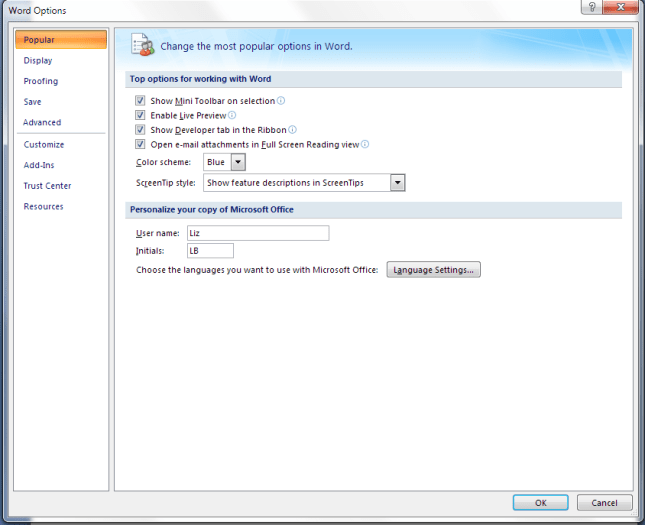Disable Enable Live Preview checkbox
This screenshot has width=645, height=525.
coord(140,115)
